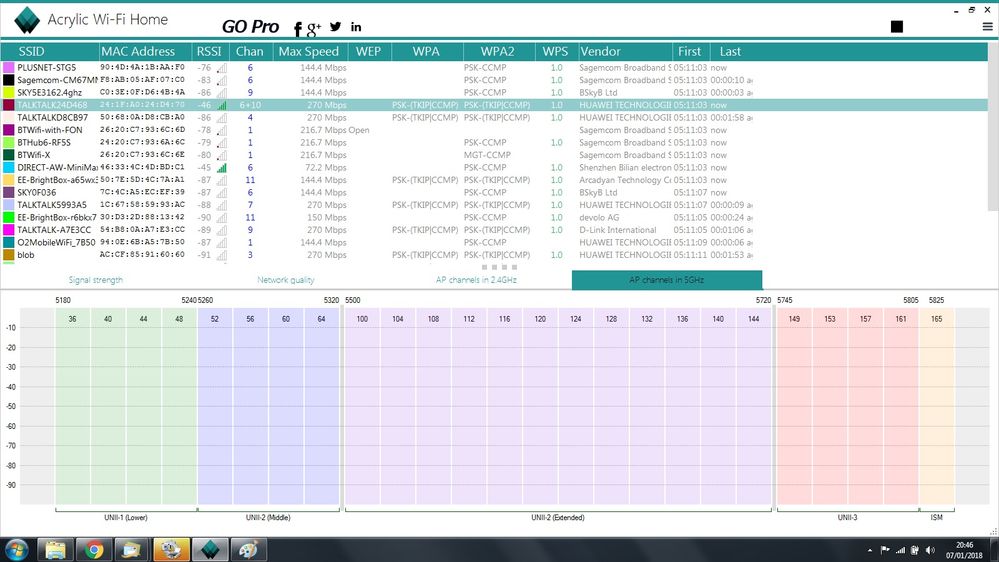
Task: Select AP channels in 5GHz tab
Action: click(x=666, y=280)
